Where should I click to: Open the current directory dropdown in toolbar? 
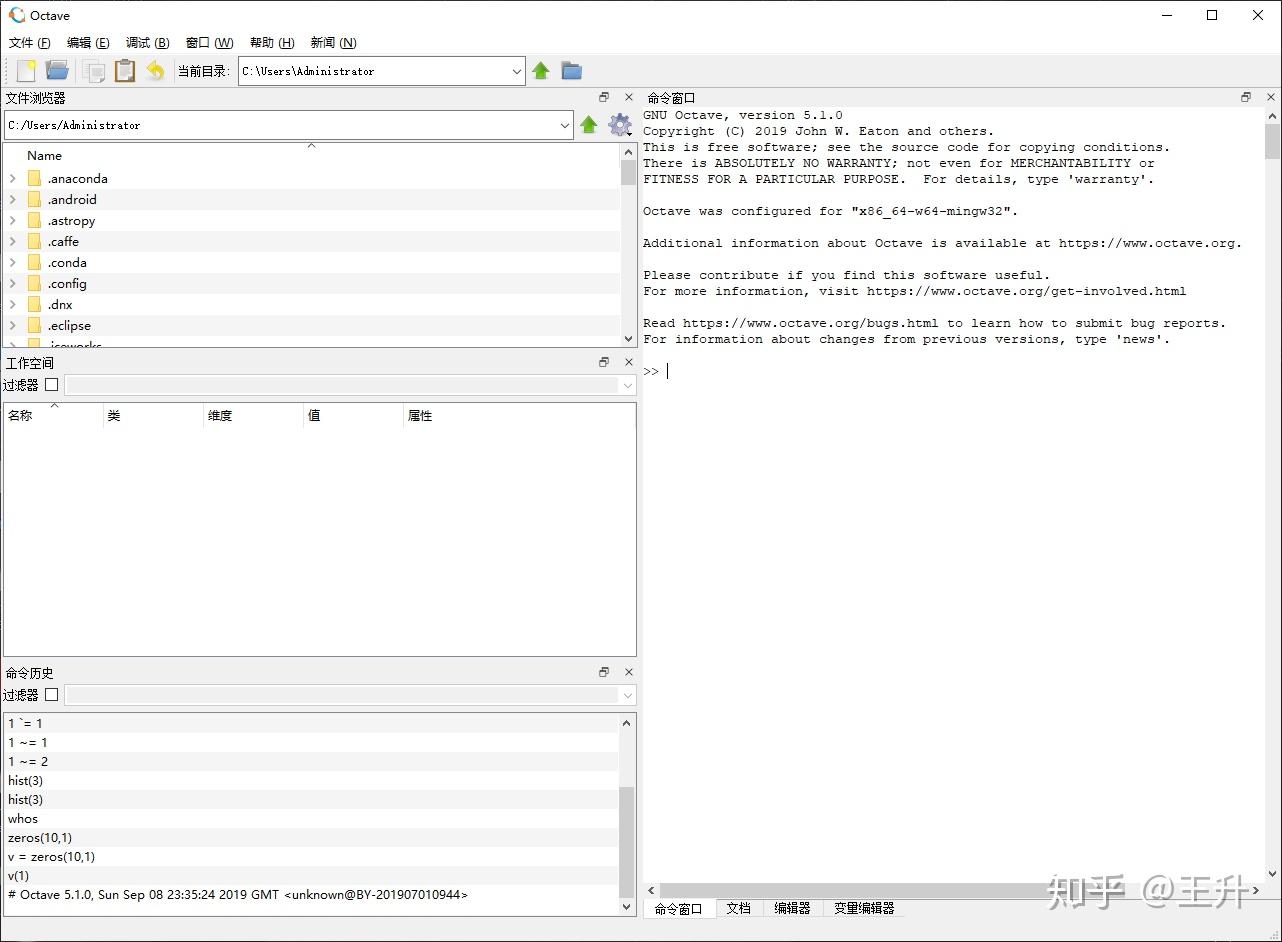click(517, 71)
